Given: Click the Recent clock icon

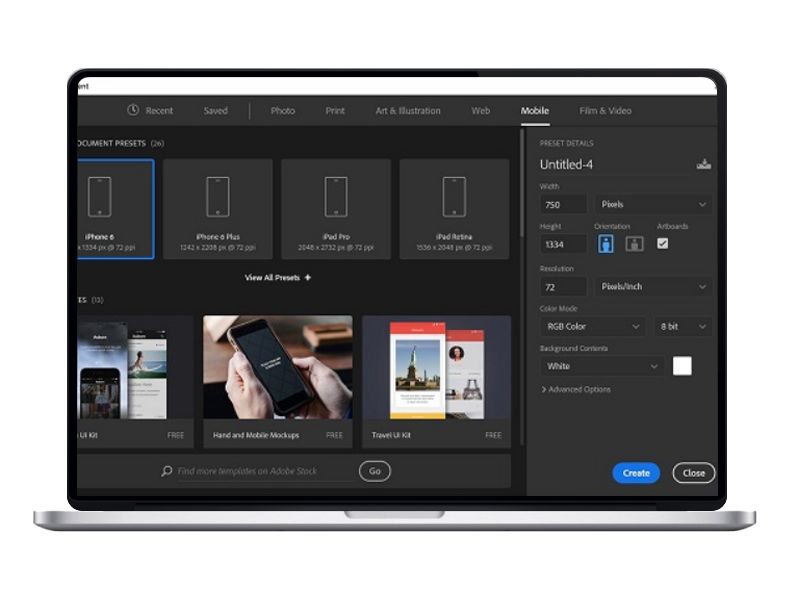Looking at the screenshot, I should 133,111.
